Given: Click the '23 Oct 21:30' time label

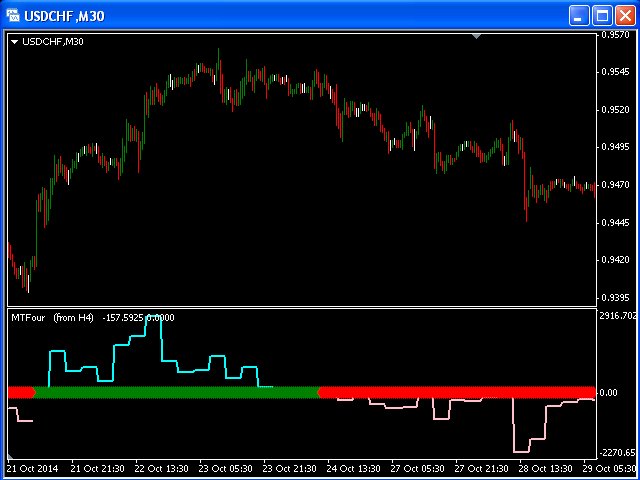Looking at the screenshot, I should point(290,468).
